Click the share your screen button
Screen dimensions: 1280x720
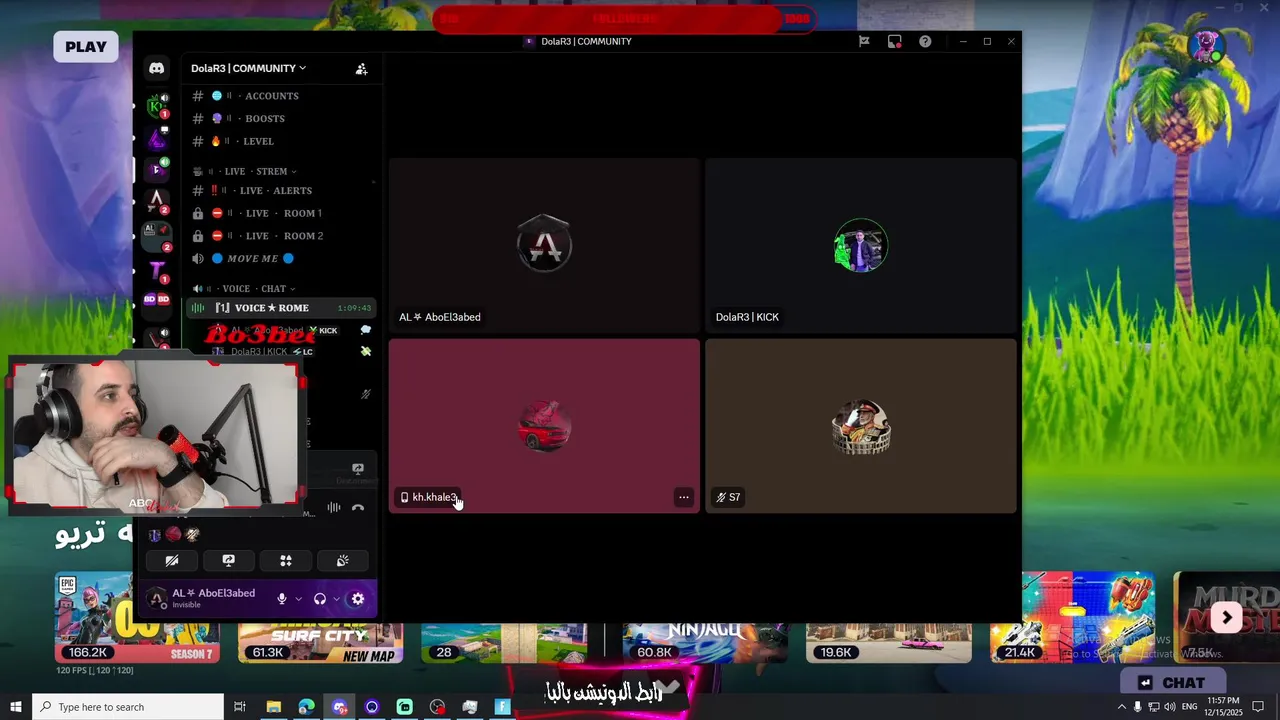click(228, 561)
